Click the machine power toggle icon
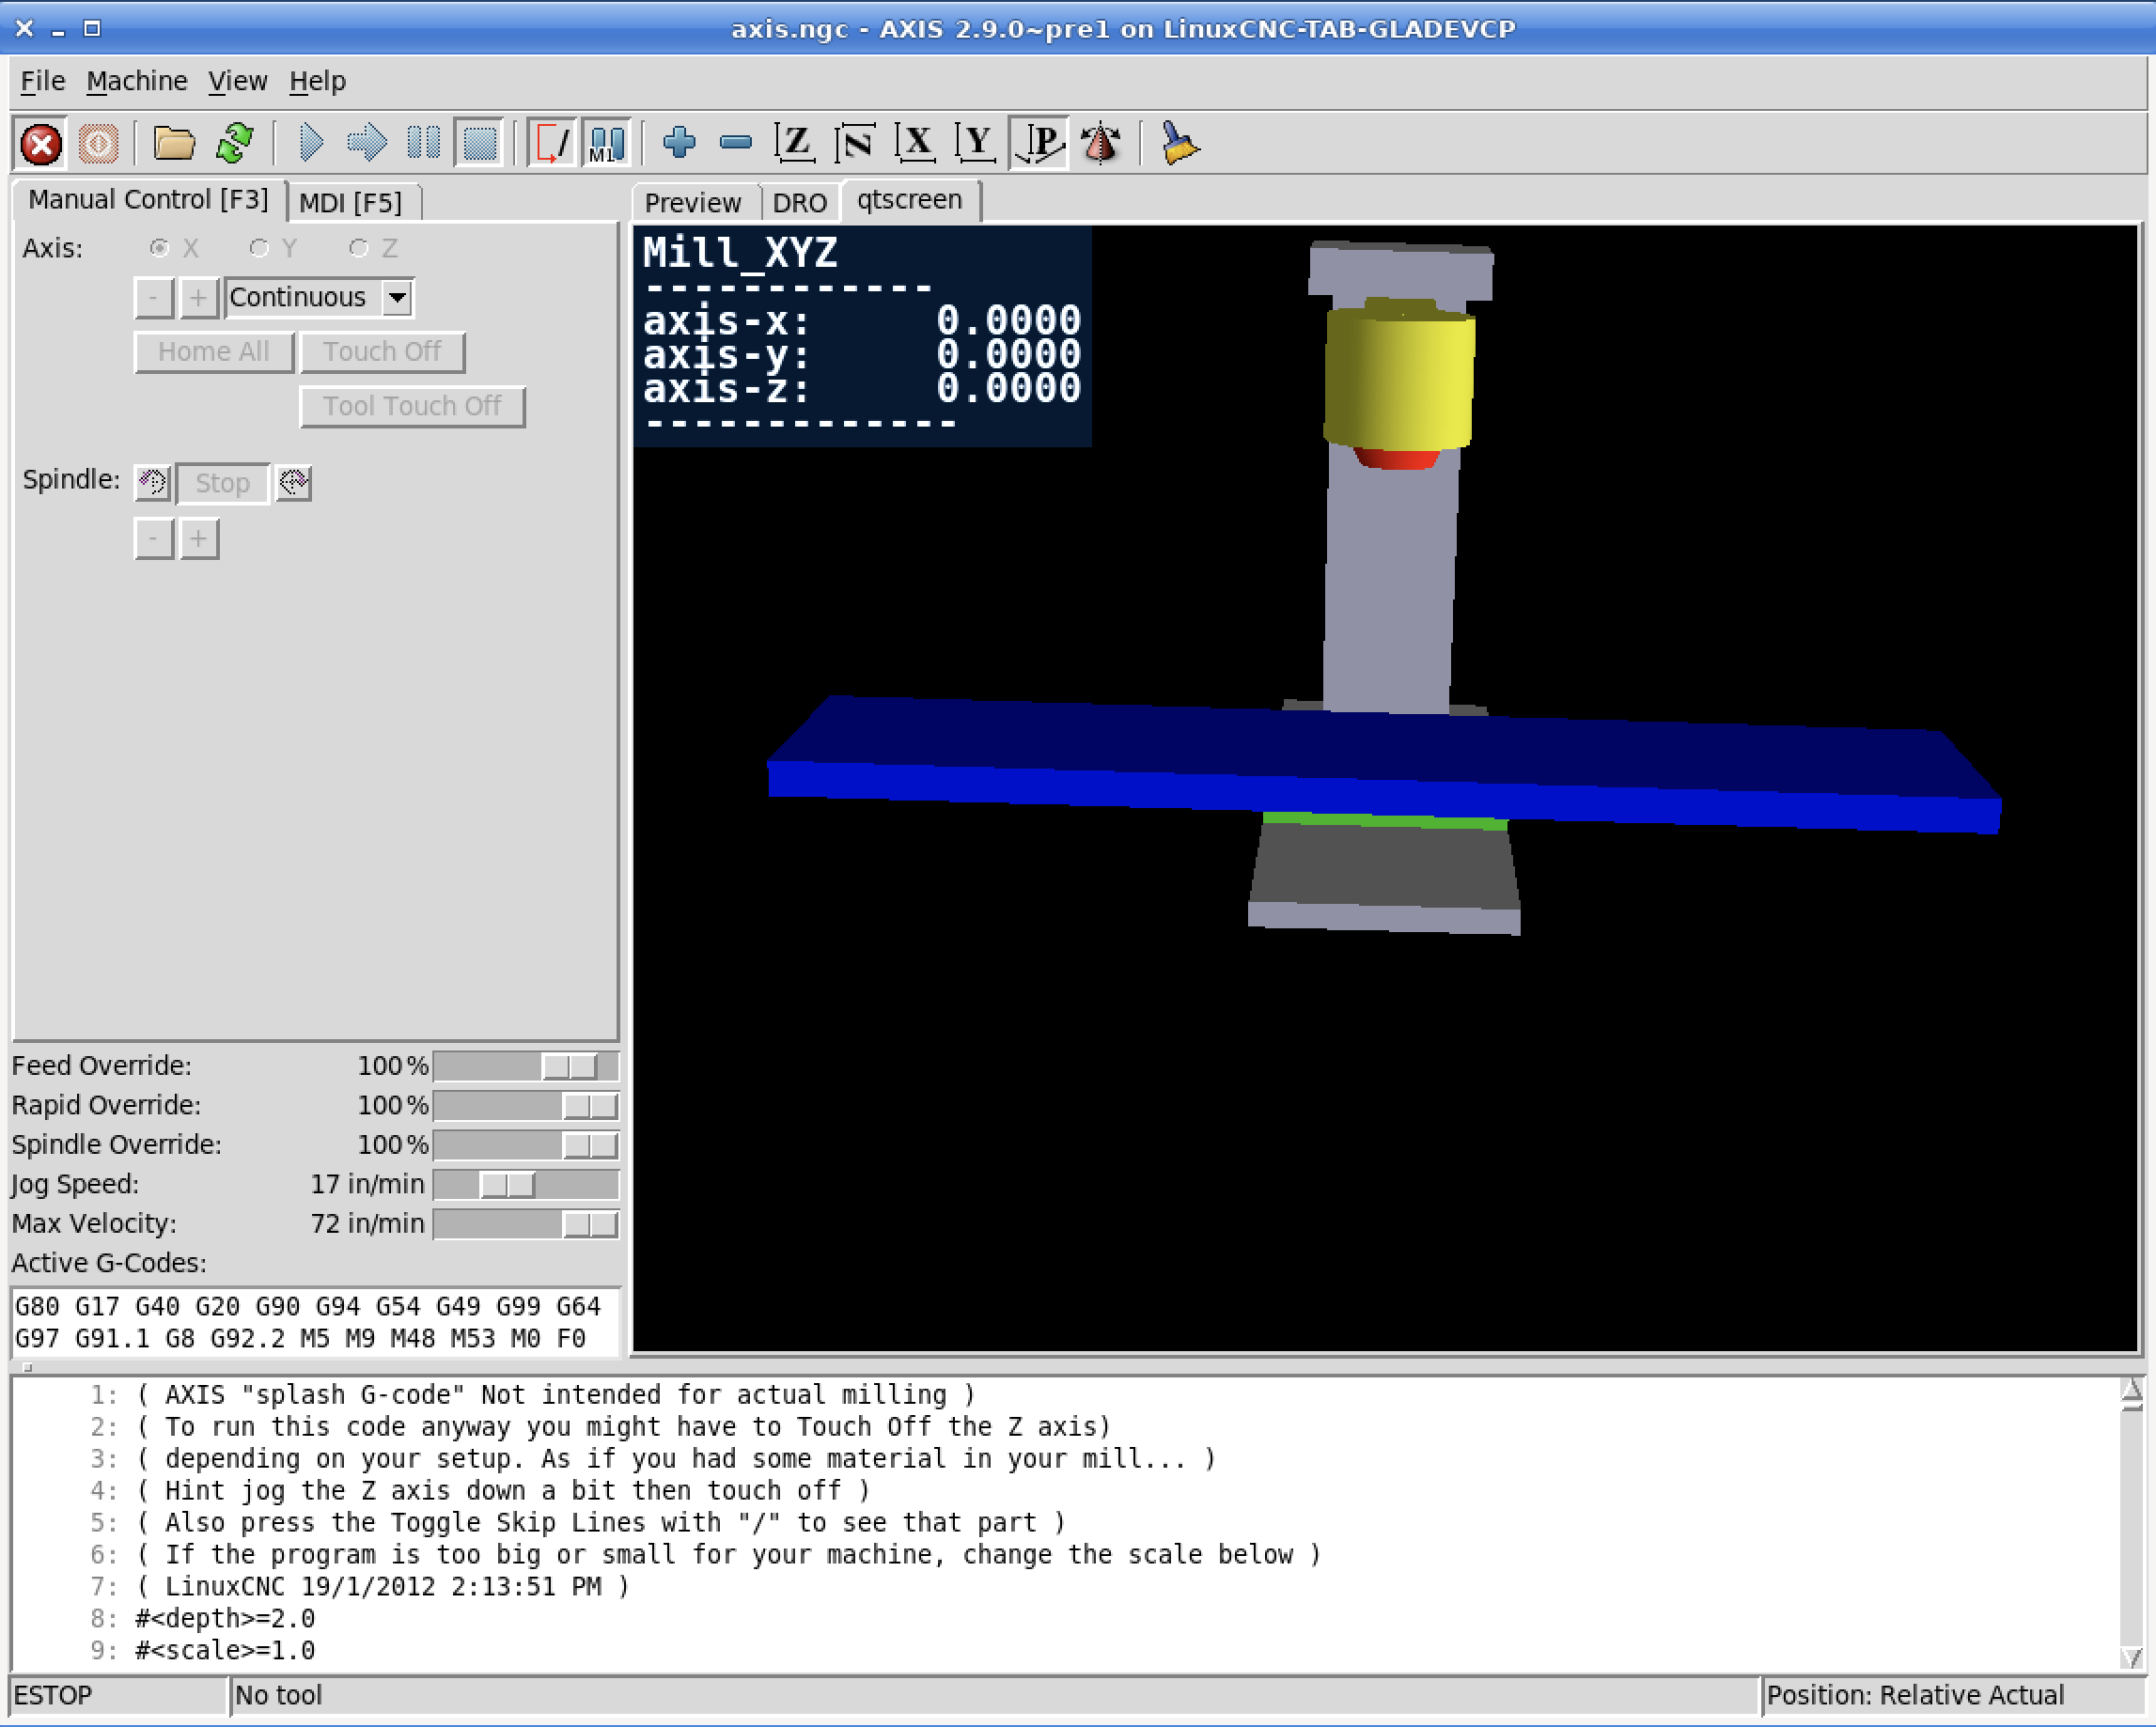 [98, 143]
